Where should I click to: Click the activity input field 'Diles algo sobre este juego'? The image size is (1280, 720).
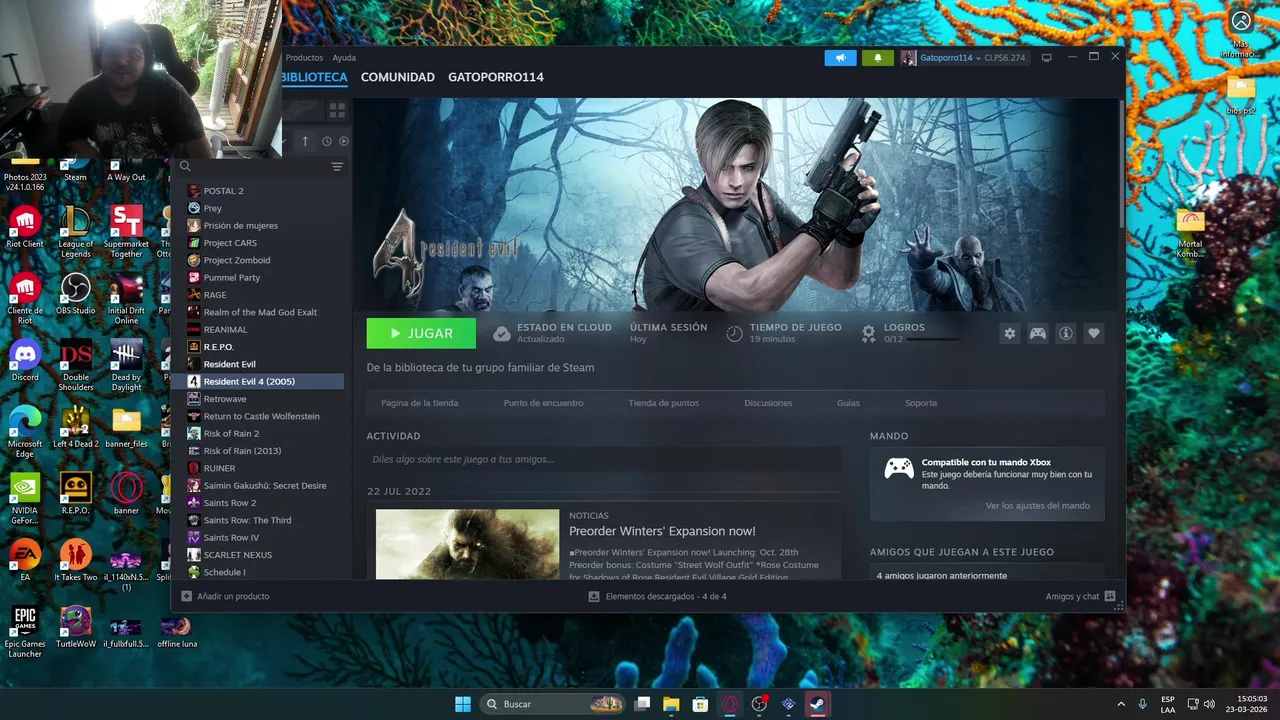point(603,459)
